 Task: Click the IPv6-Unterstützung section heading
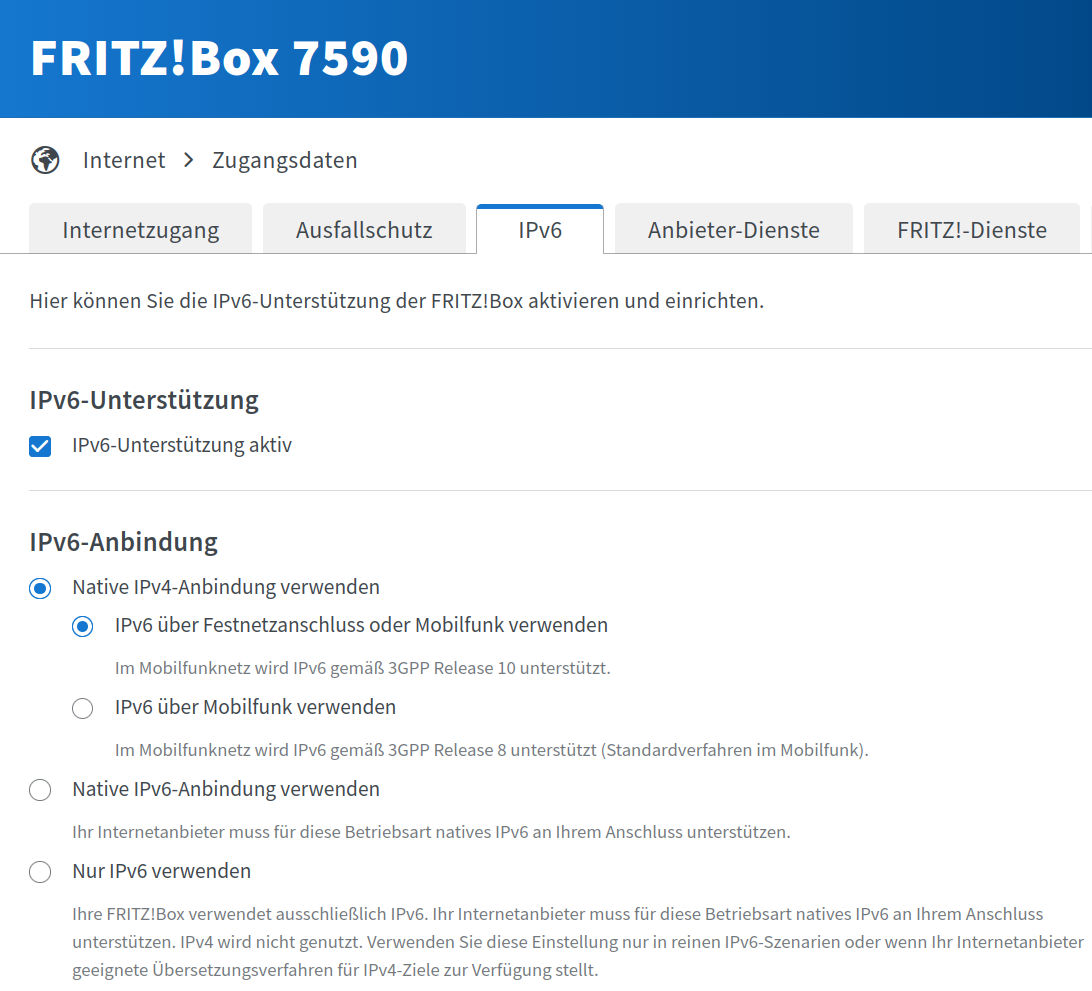pos(144,400)
